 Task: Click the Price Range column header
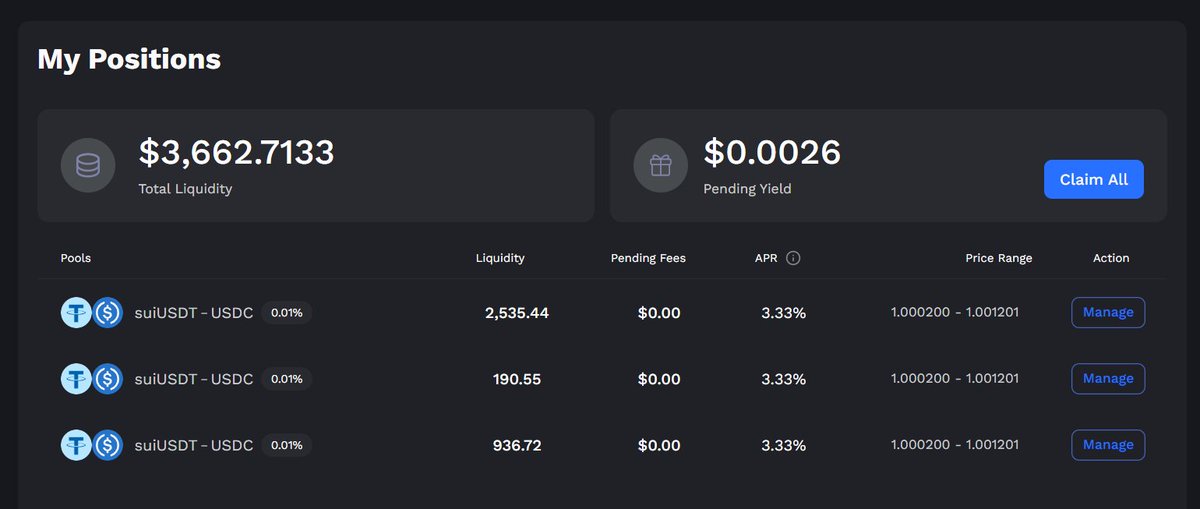[x=998, y=258]
